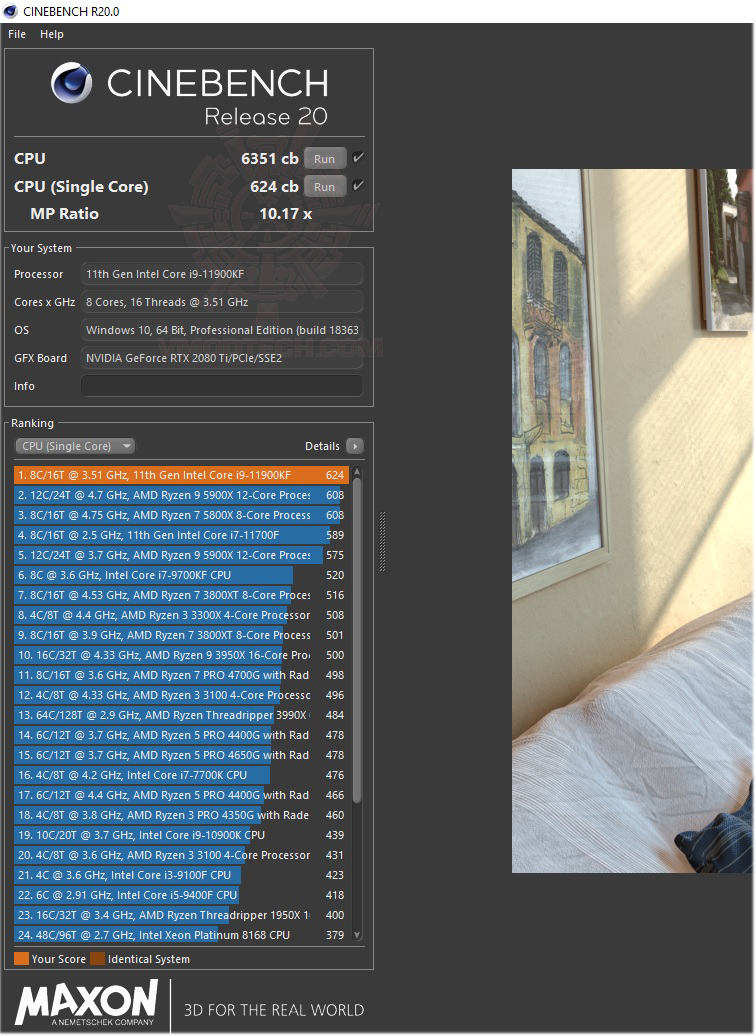Toggle the CPU test checkbox

pos(358,158)
